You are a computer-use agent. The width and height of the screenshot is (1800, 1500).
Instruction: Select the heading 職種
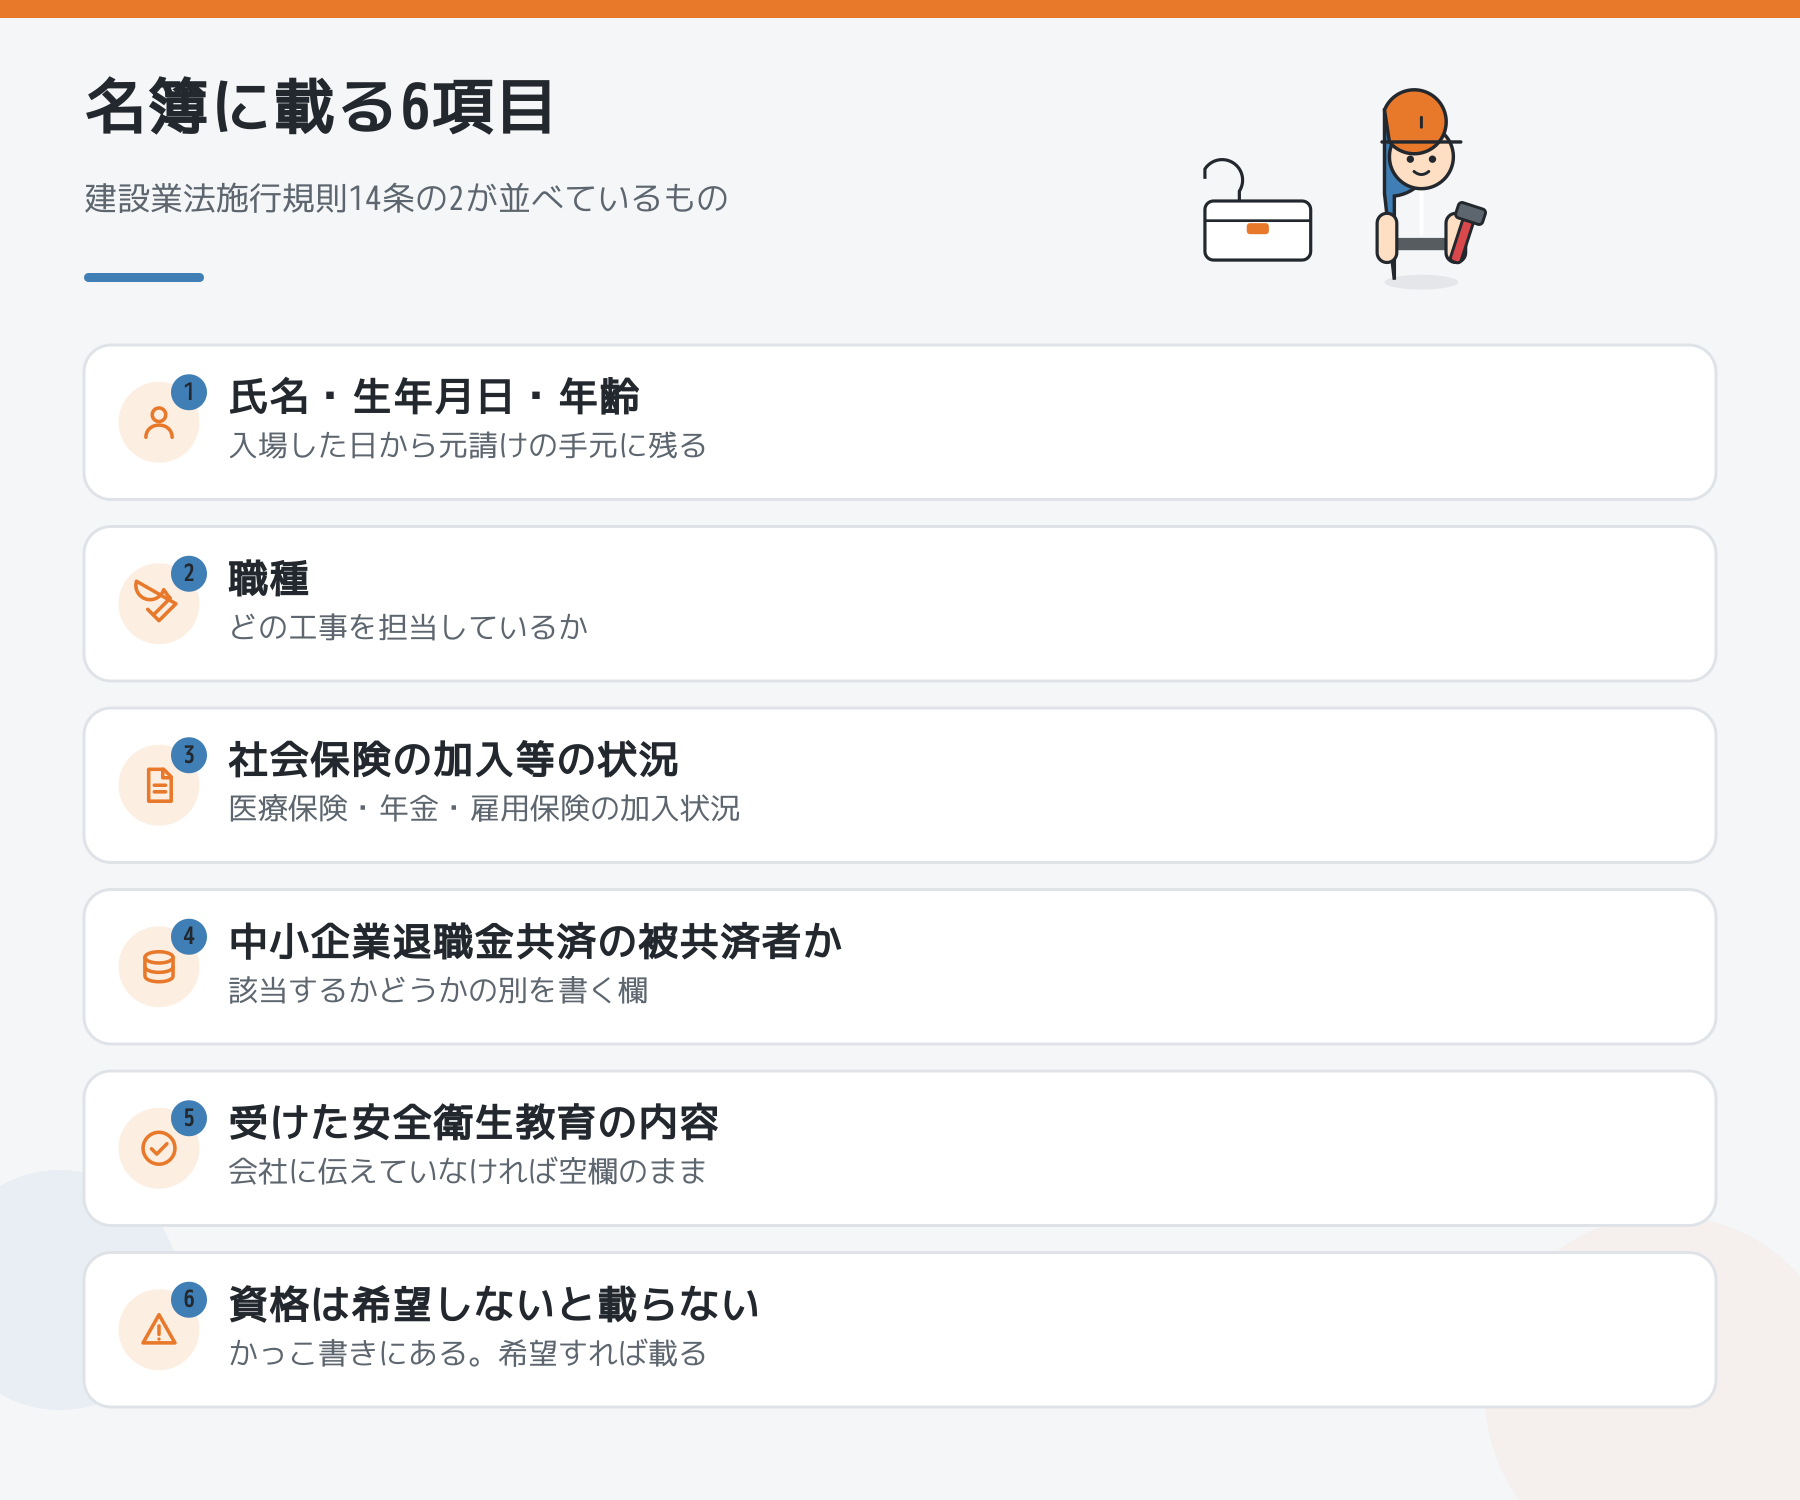pos(269,579)
